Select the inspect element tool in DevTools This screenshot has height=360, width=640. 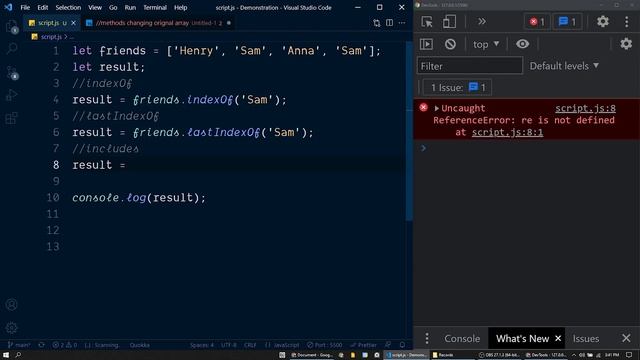(427, 22)
